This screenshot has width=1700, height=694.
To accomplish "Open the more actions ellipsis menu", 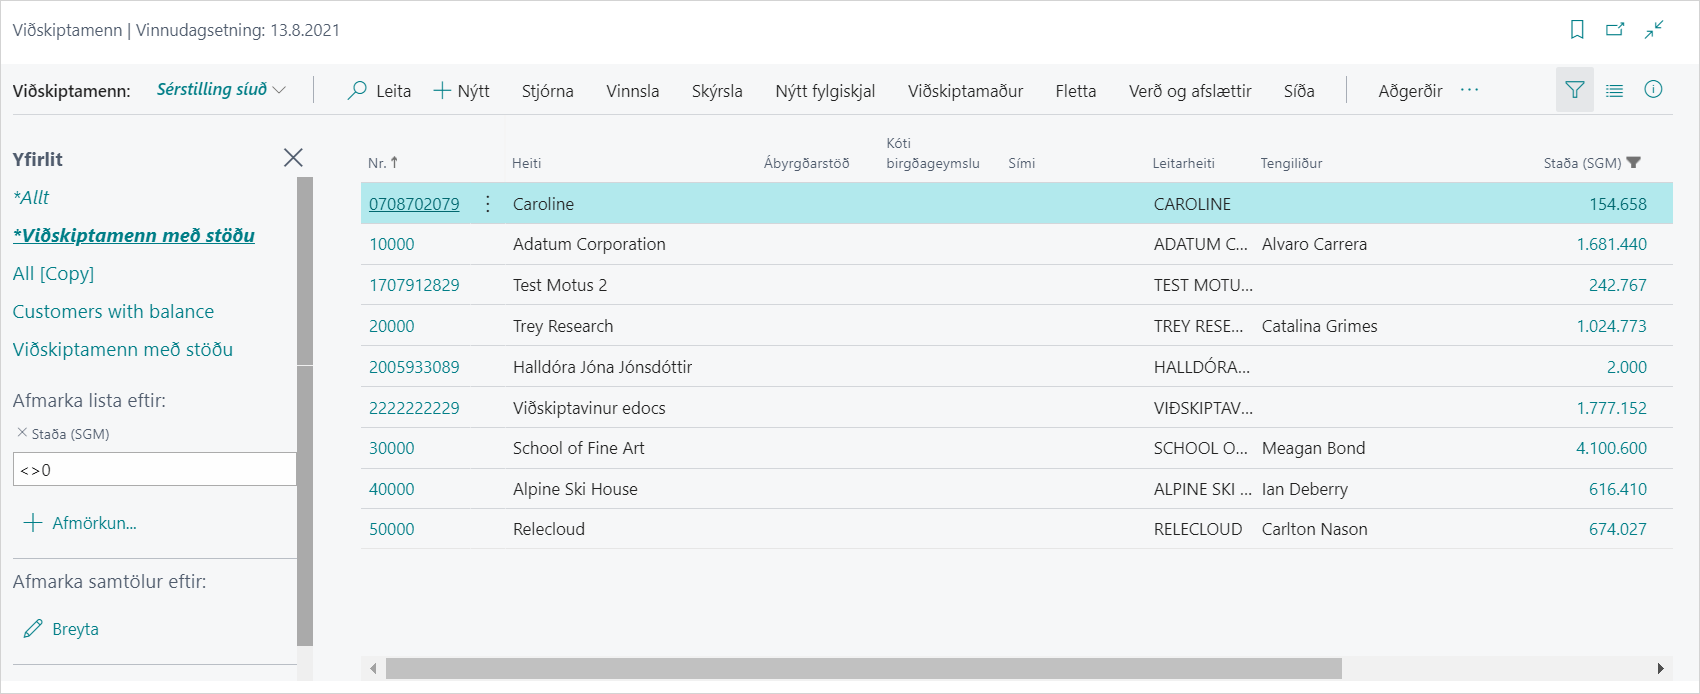I will 1469,90.
